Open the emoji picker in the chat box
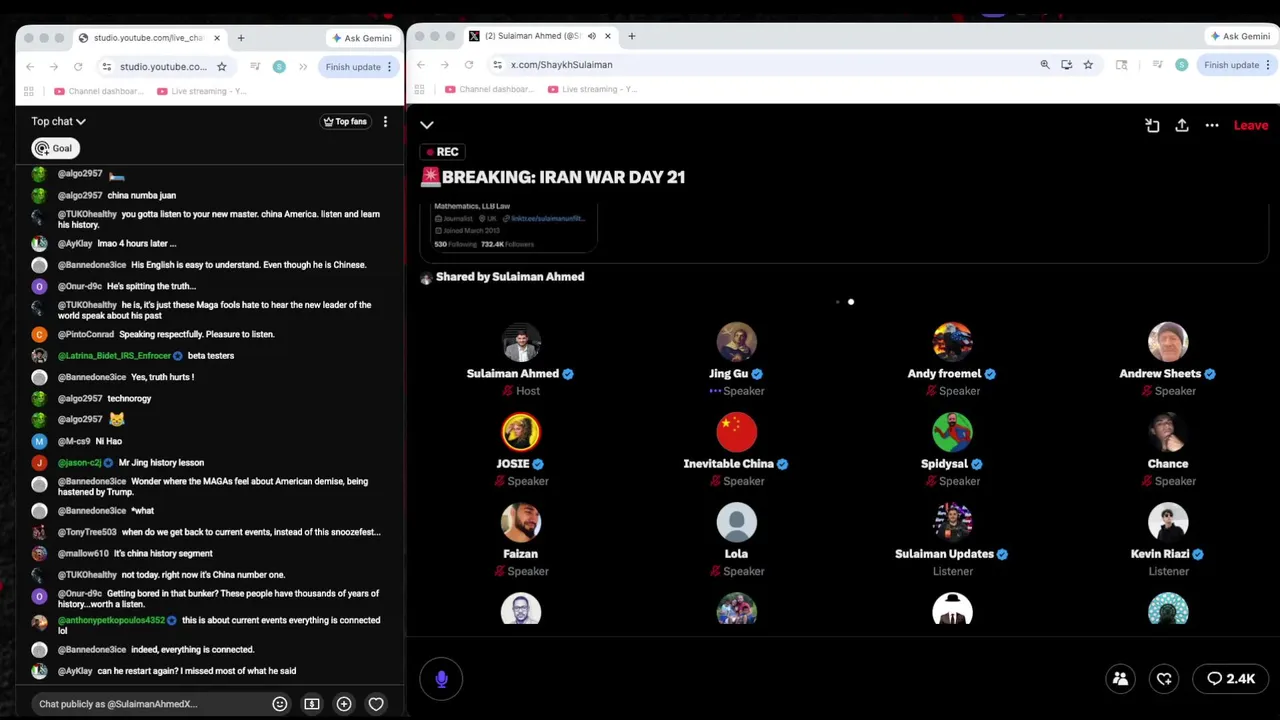The width and height of the screenshot is (1280, 720). (280, 704)
